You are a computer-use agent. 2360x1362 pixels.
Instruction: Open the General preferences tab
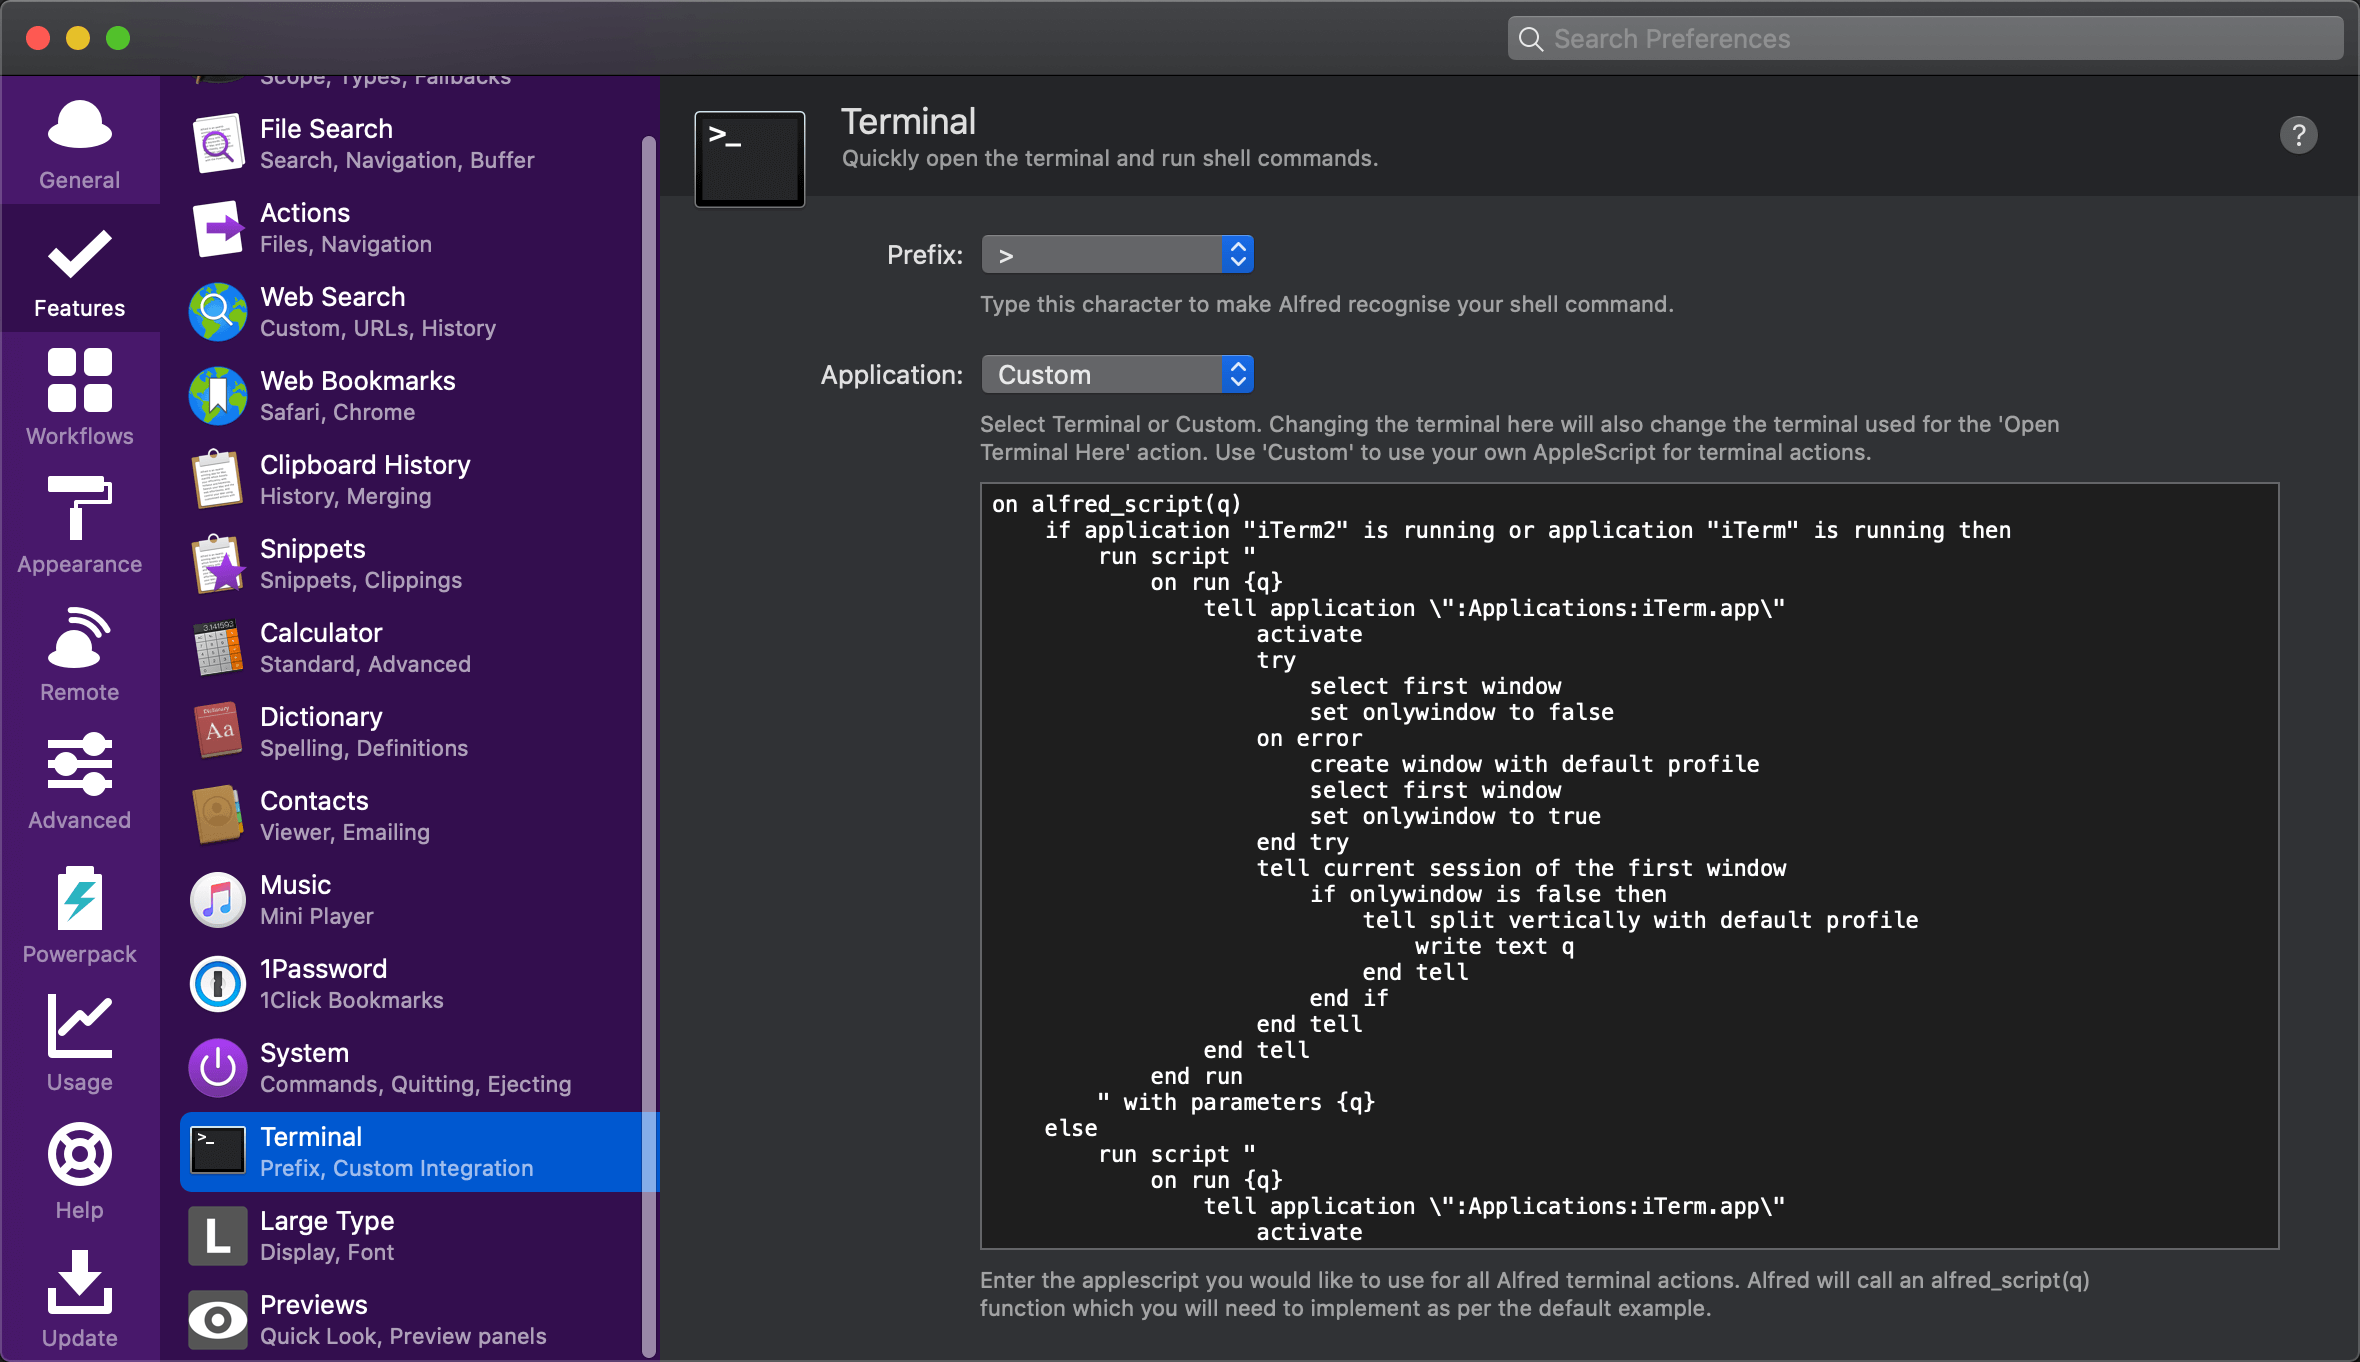pyautogui.click(x=80, y=142)
